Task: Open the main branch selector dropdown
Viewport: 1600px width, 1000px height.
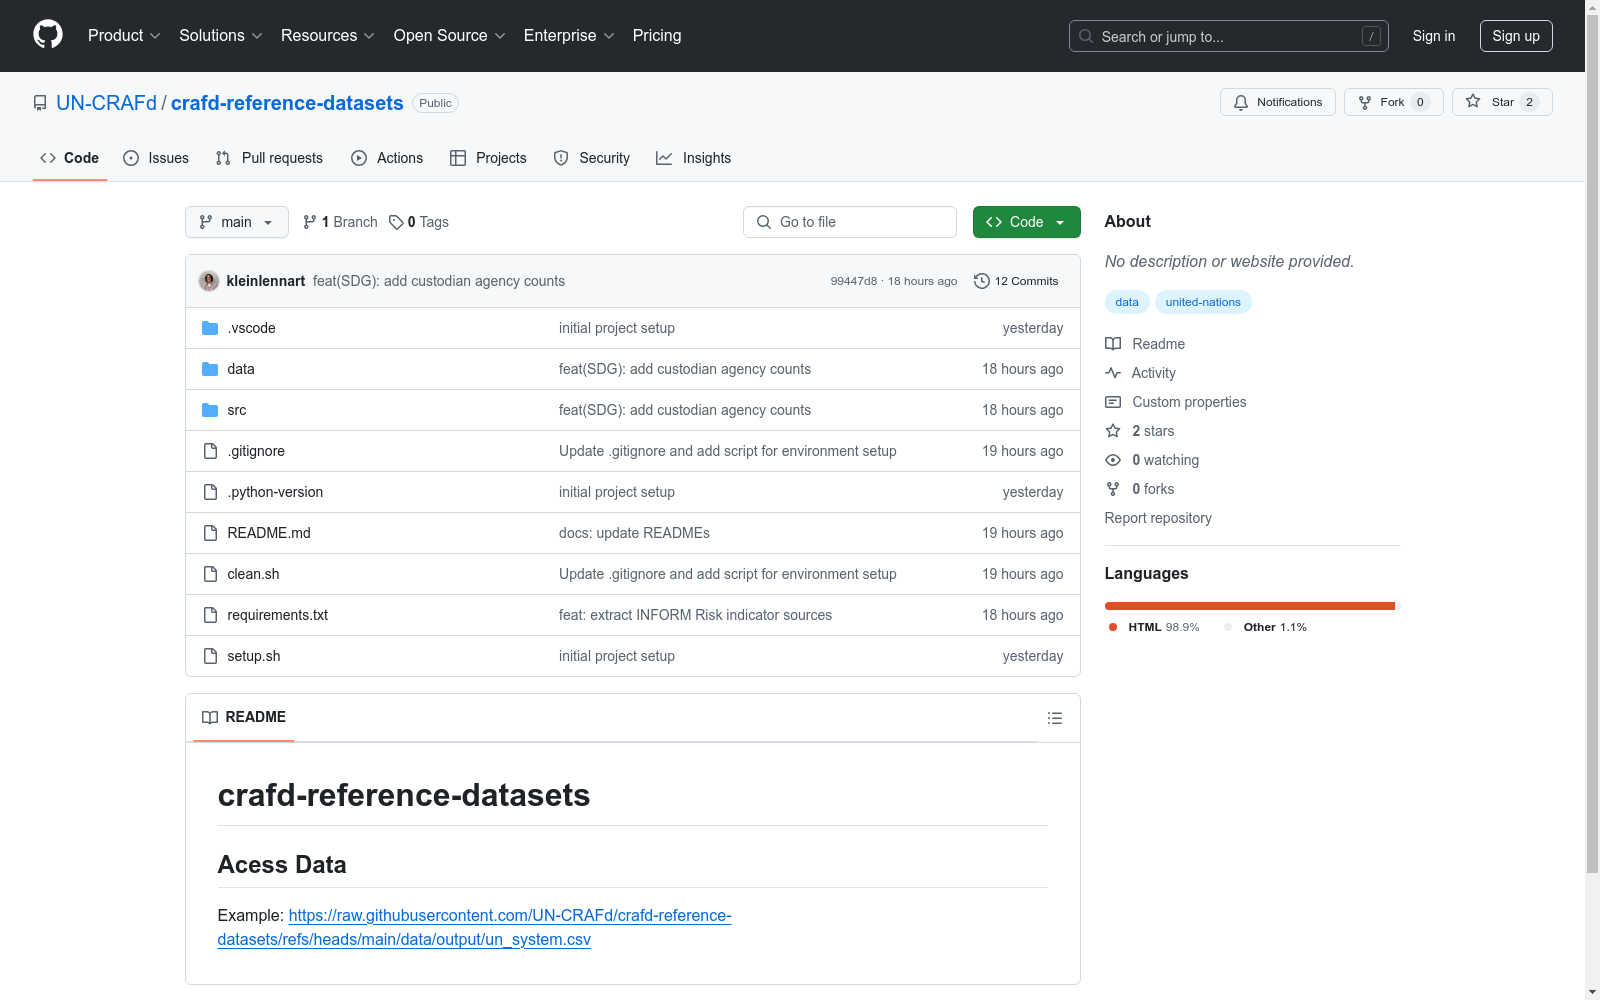Action: tap(237, 222)
